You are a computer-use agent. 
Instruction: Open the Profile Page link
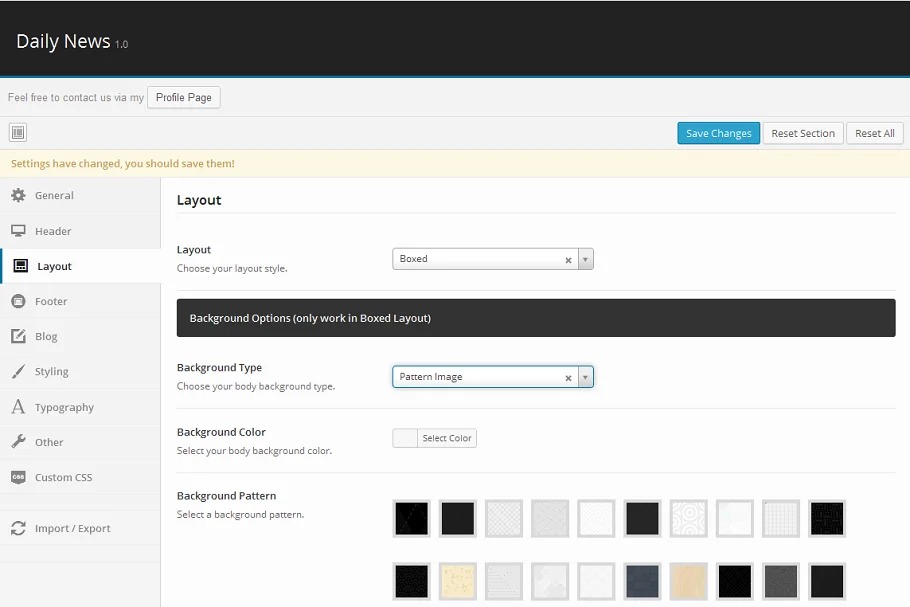pyautogui.click(x=184, y=97)
